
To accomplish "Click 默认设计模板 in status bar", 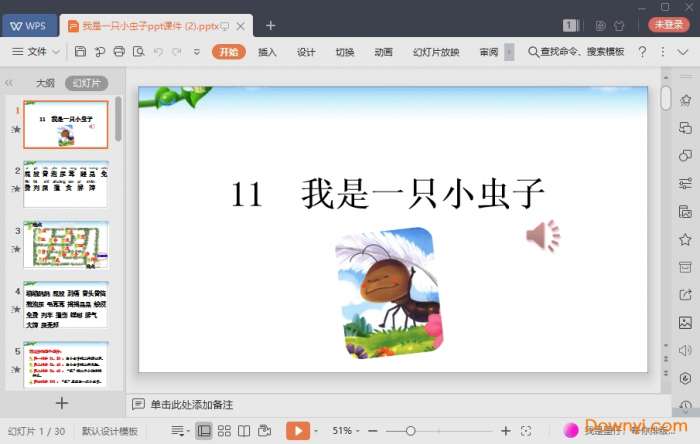I will click(x=110, y=431).
